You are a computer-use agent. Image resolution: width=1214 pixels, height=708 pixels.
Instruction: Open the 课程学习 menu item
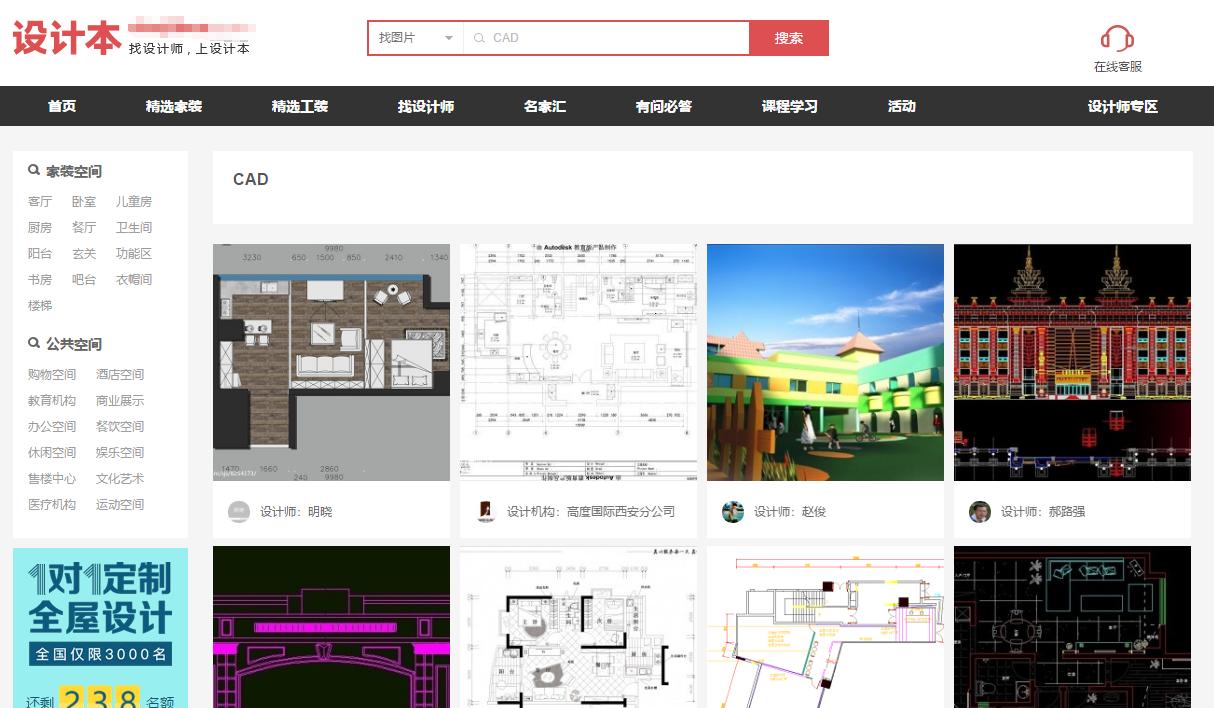[x=789, y=106]
